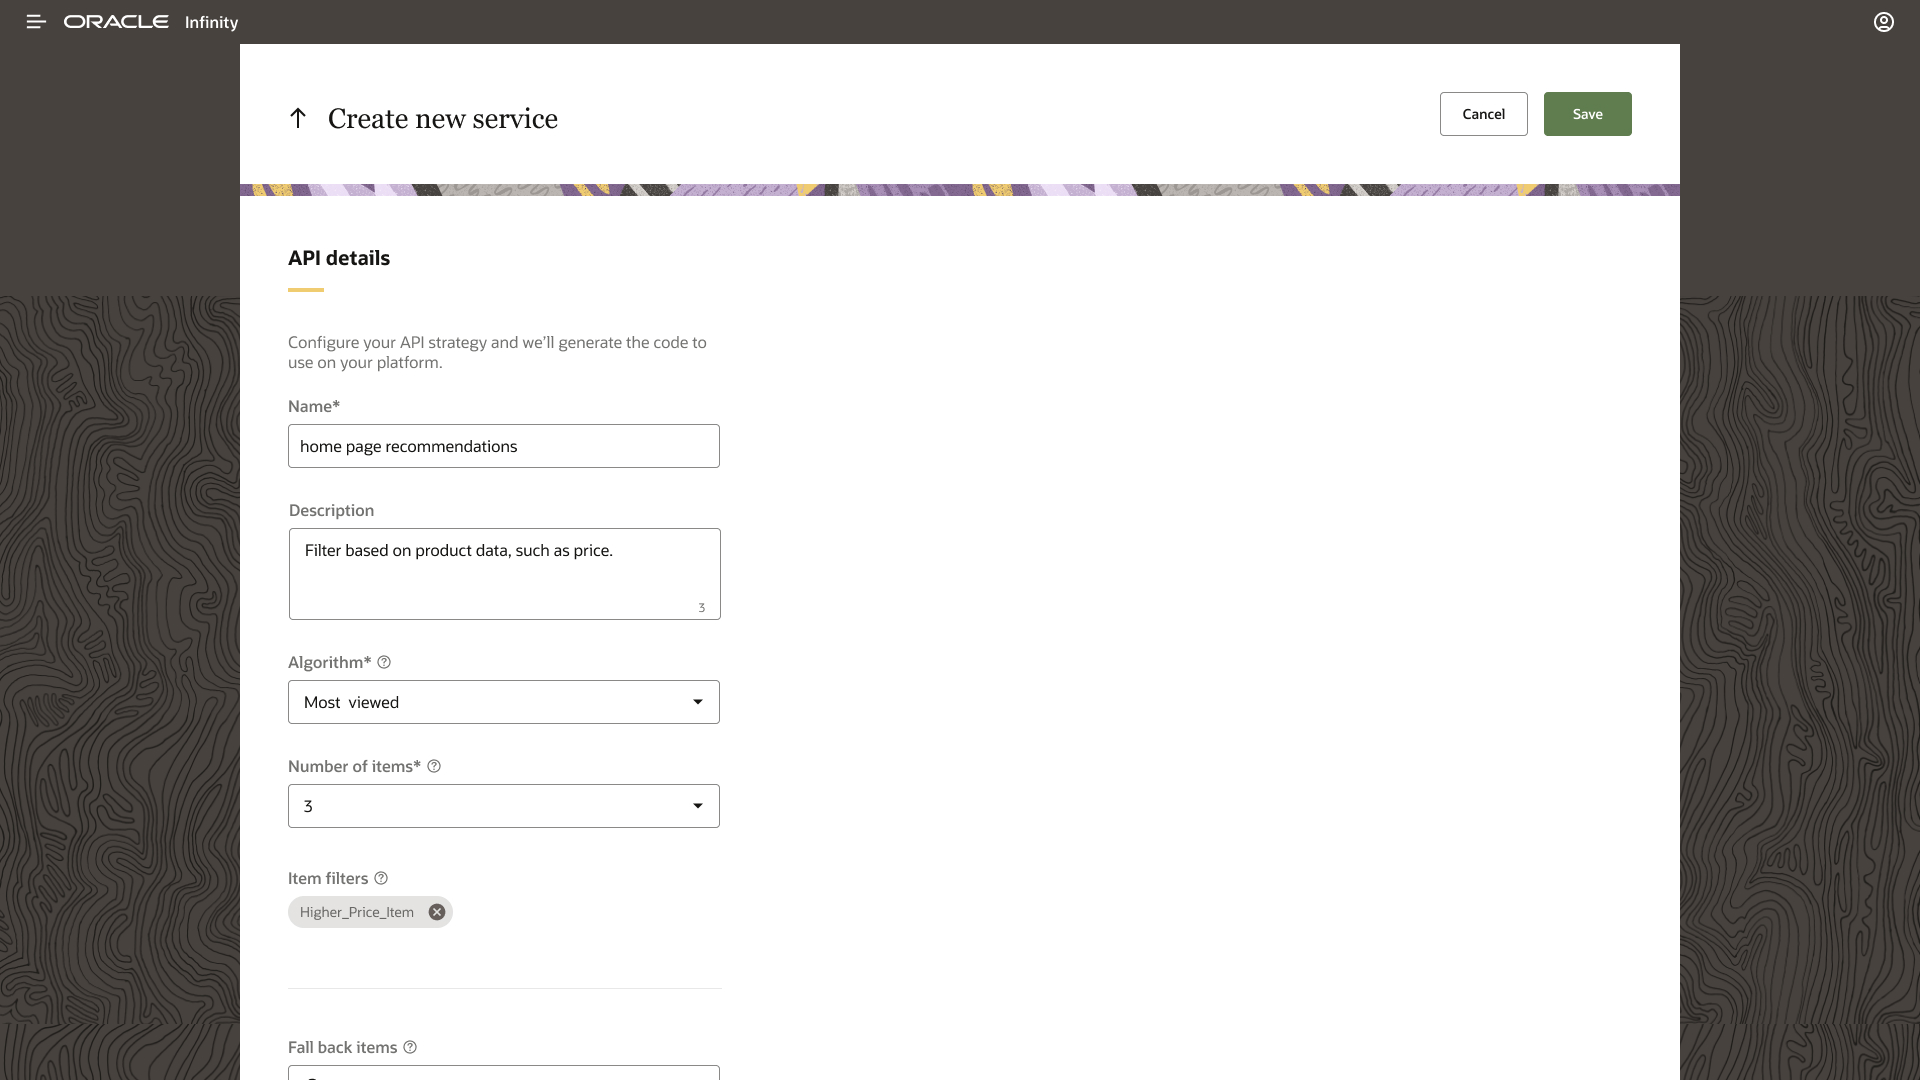The width and height of the screenshot is (1920, 1080).
Task: Expand the Number of items dropdown arrow
Action: tap(698, 806)
